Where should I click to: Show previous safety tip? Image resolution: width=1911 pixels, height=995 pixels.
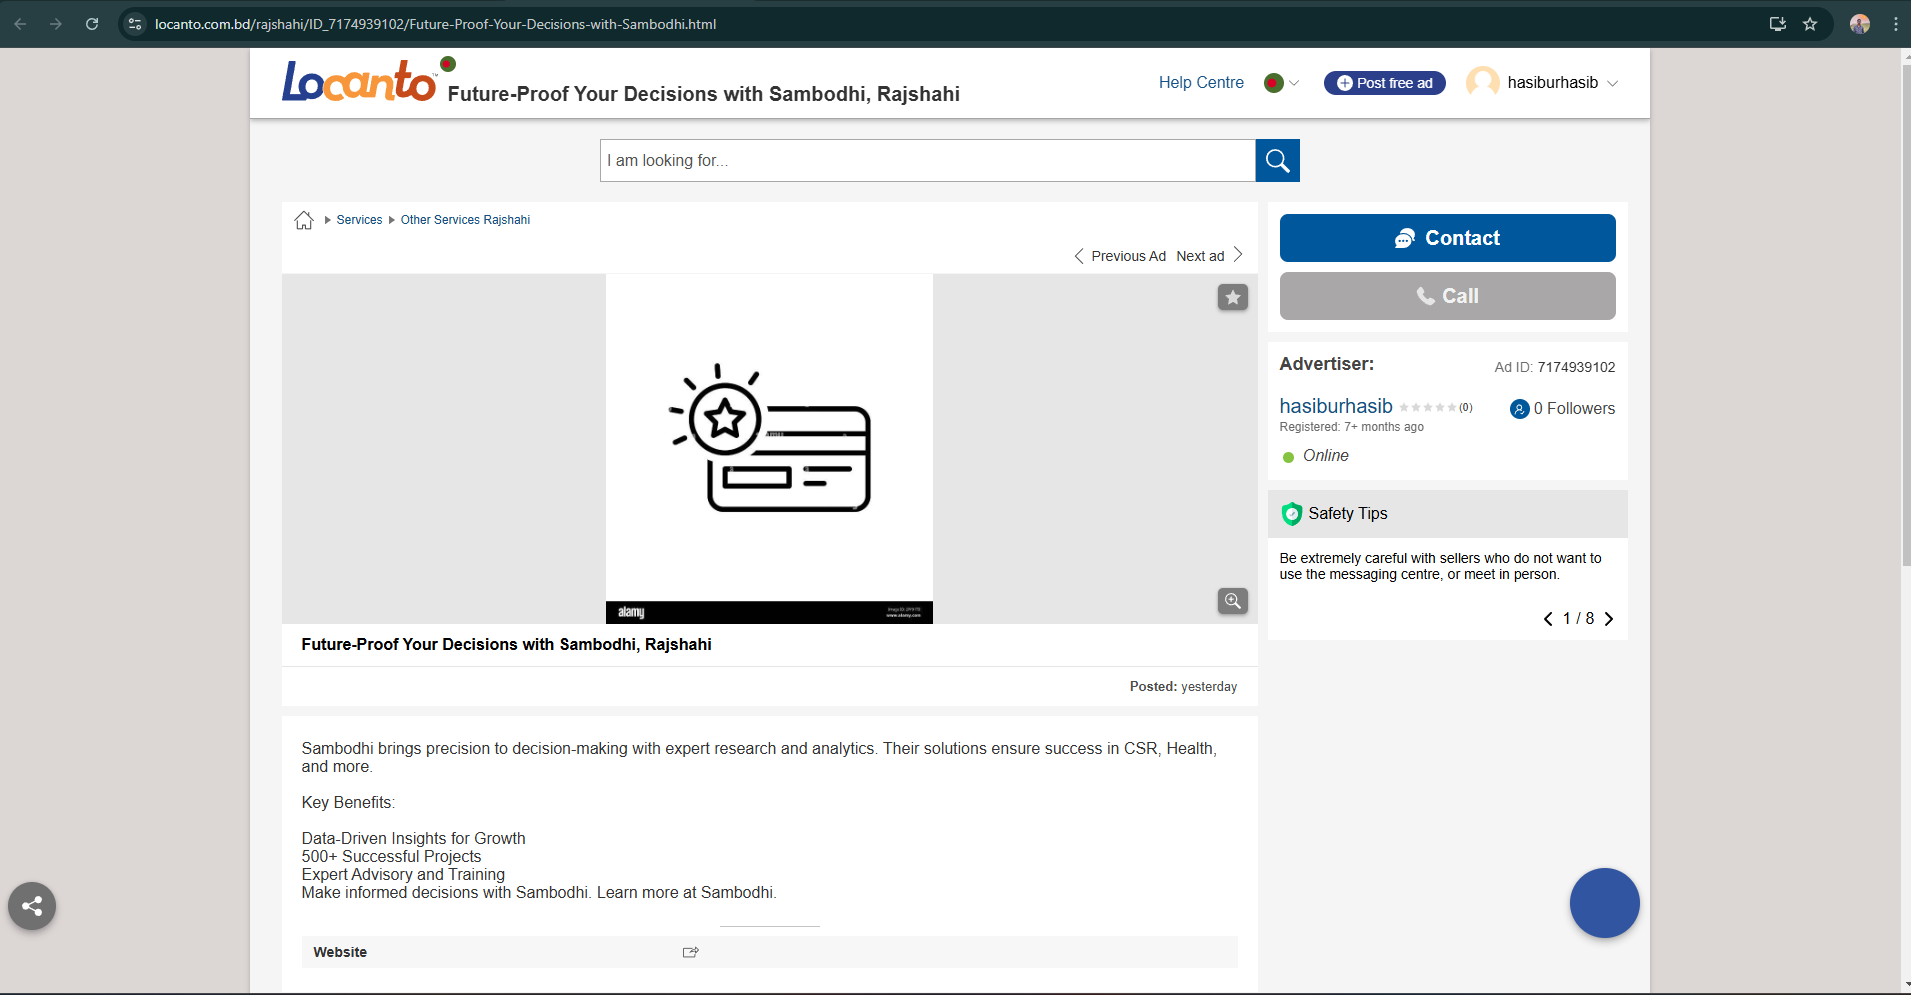(x=1548, y=619)
